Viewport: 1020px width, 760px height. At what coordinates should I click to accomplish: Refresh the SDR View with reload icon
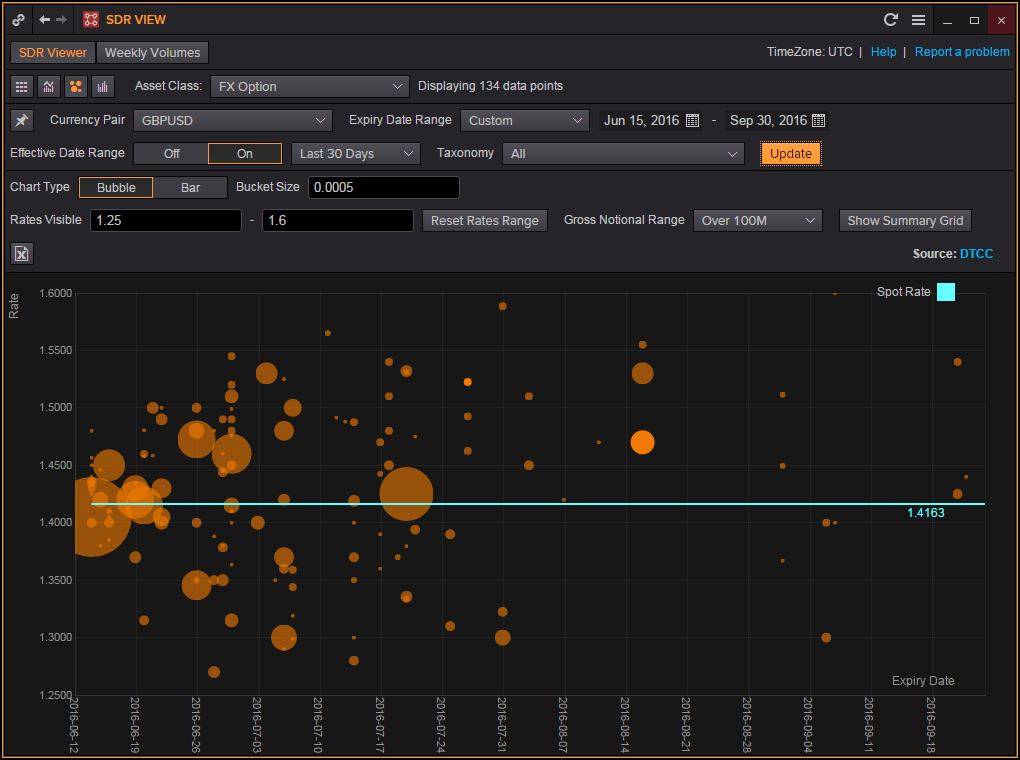pos(891,20)
